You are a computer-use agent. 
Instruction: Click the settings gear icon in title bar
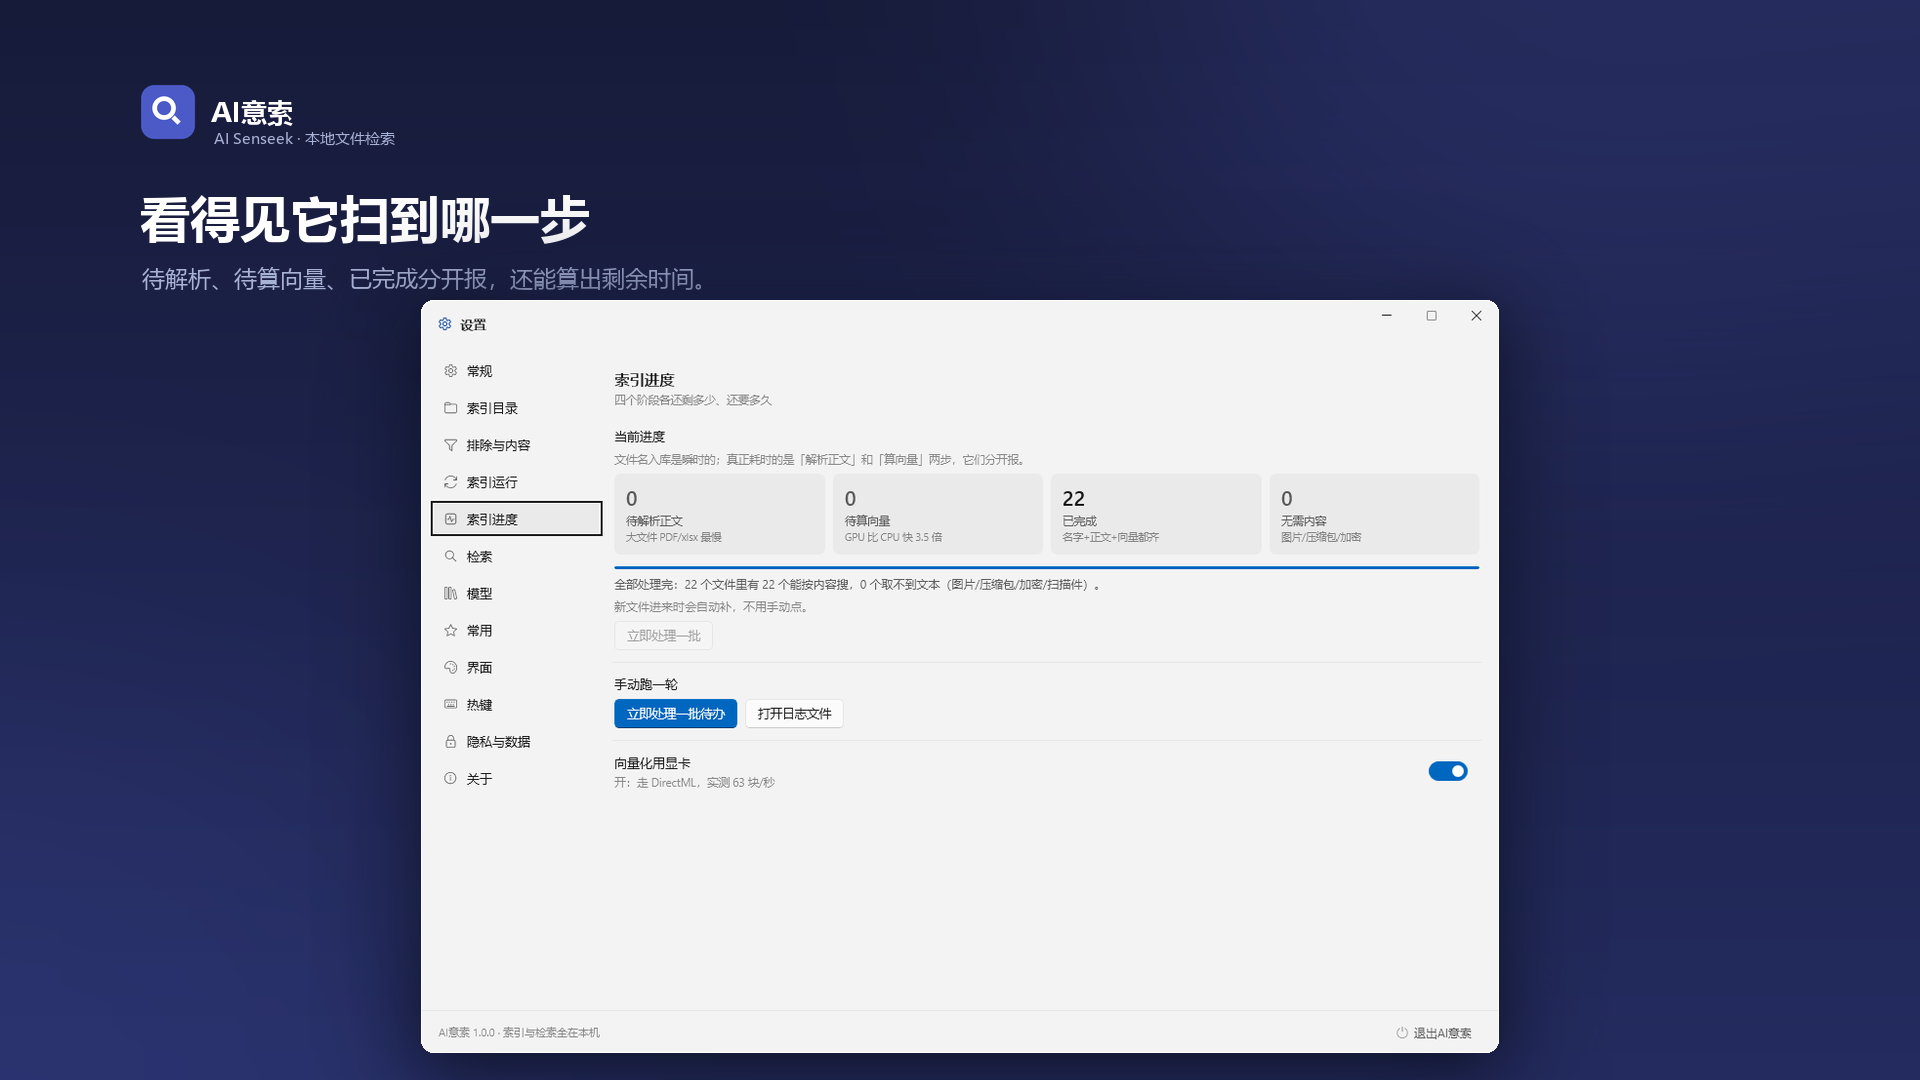[x=445, y=324]
